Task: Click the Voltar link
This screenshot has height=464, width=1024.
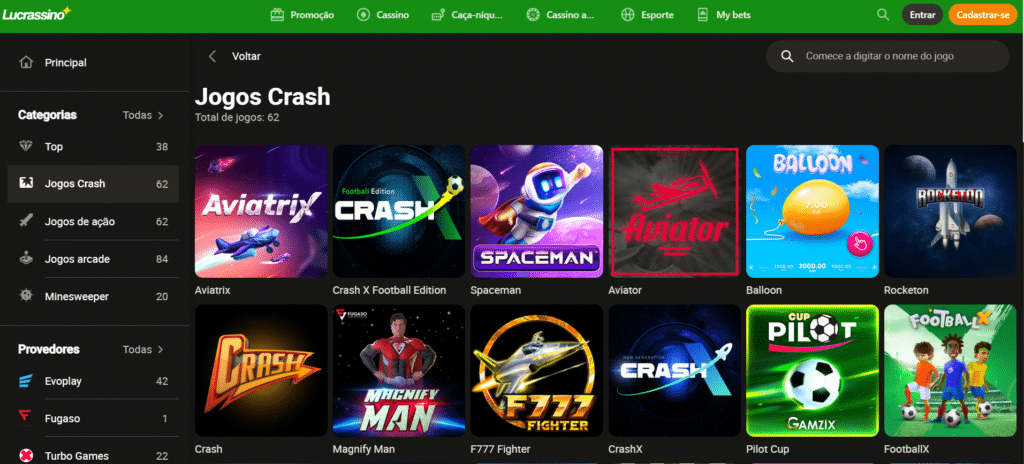Action: [x=246, y=56]
